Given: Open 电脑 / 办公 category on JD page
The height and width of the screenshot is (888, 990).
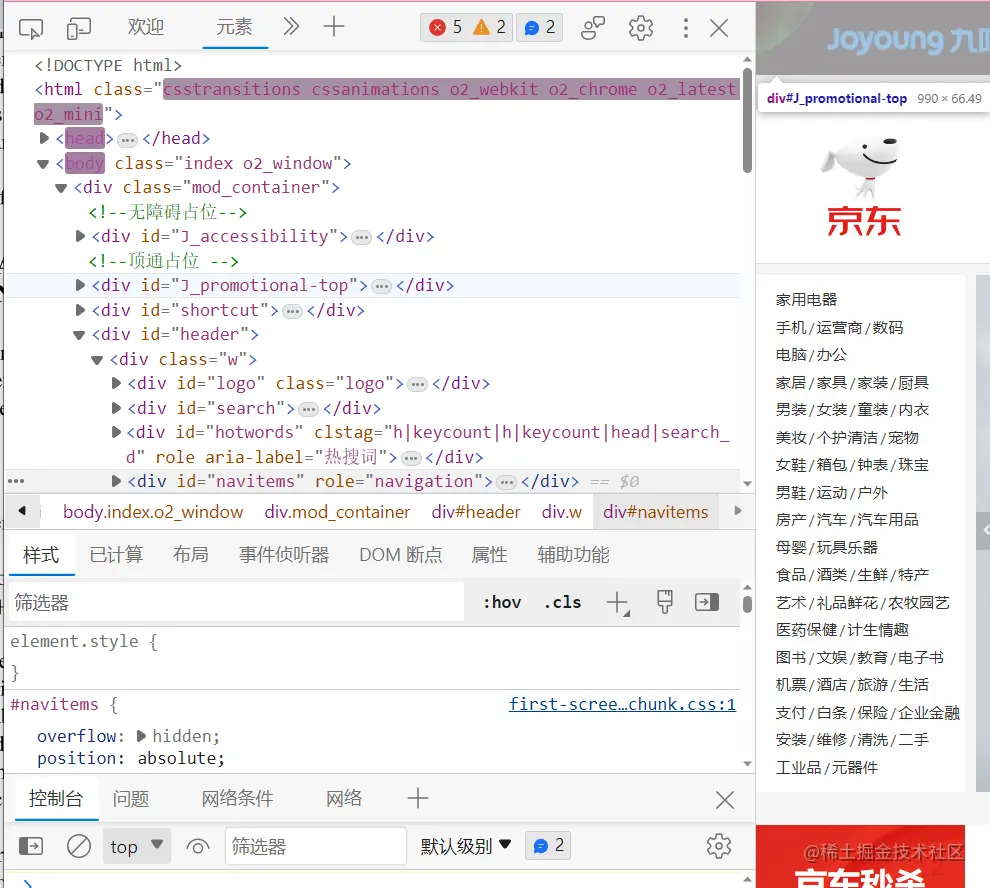Looking at the screenshot, I should (x=811, y=355).
